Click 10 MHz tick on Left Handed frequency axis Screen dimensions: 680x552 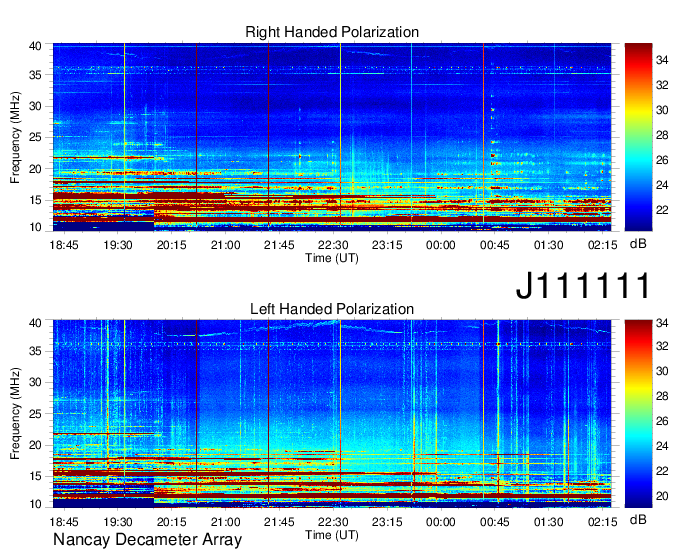[x=35, y=504]
